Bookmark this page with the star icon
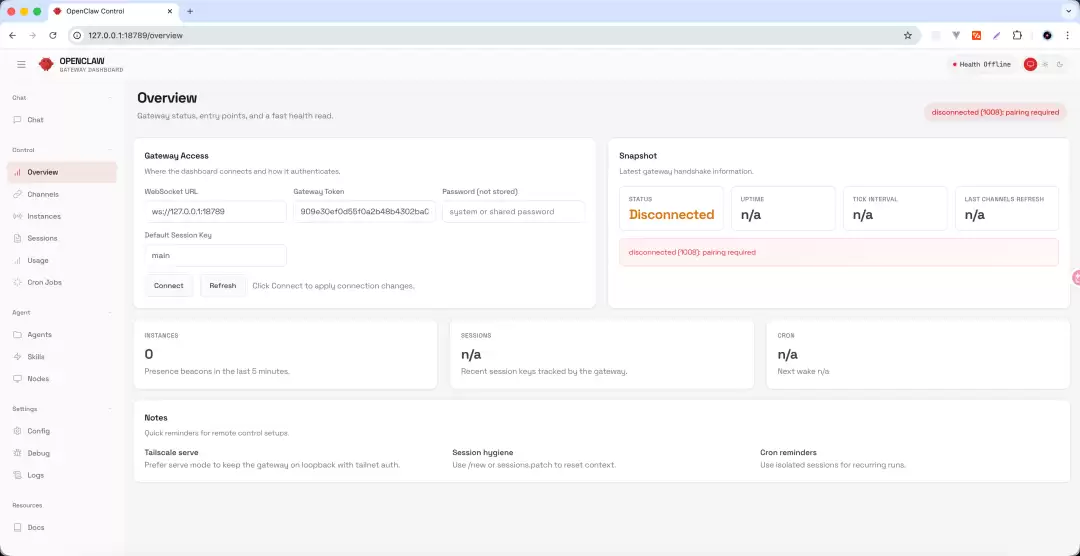 [907, 35]
